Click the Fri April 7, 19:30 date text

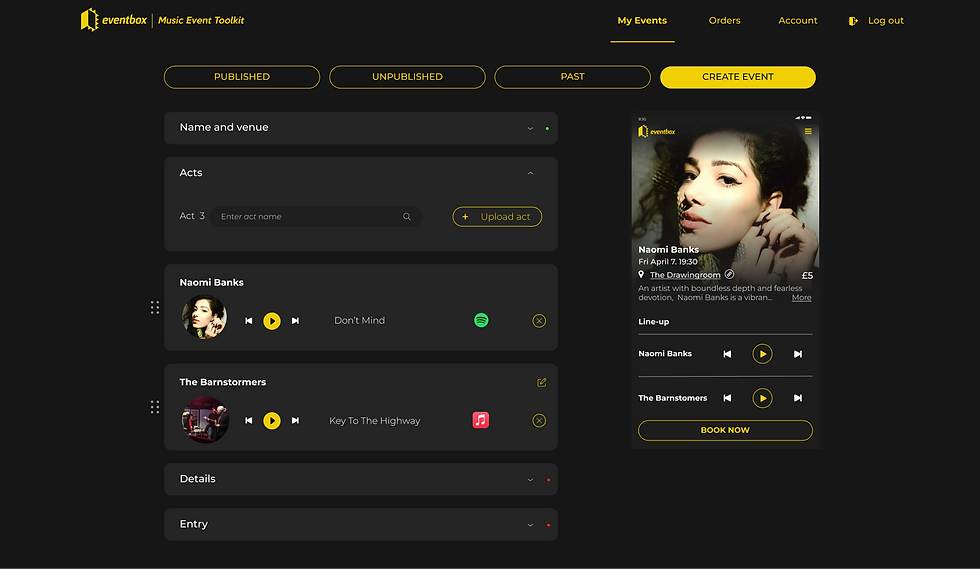(668, 262)
